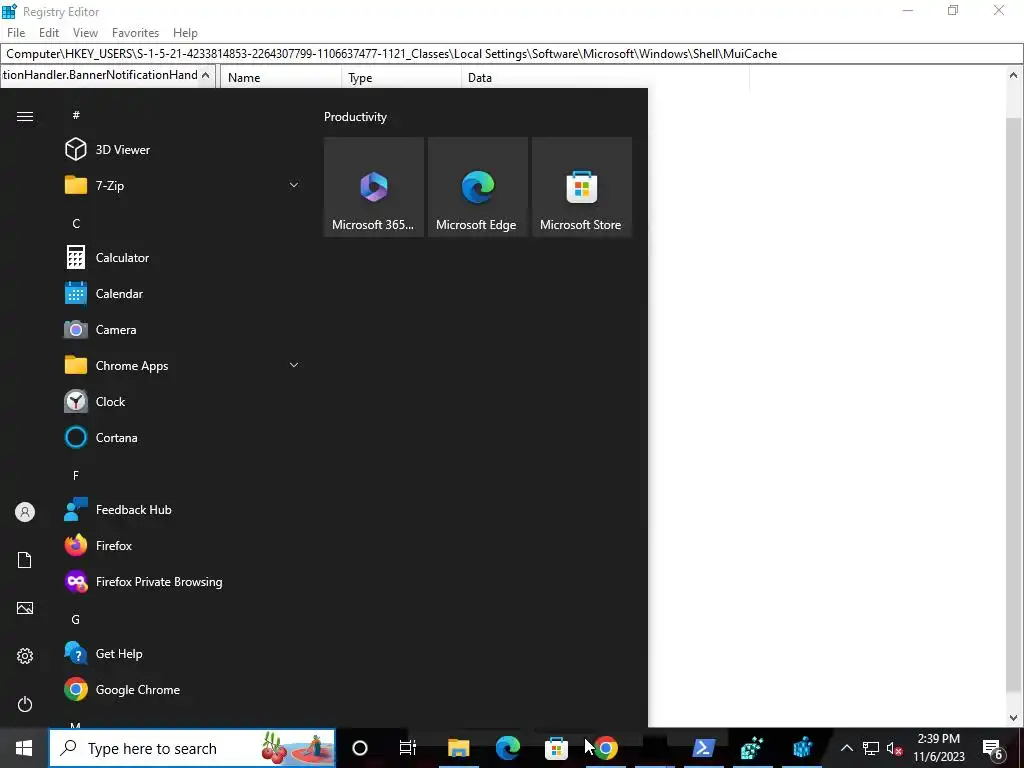Expand the 7-Zip folder chevron
The image size is (1024, 768).
tap(294, 185)
